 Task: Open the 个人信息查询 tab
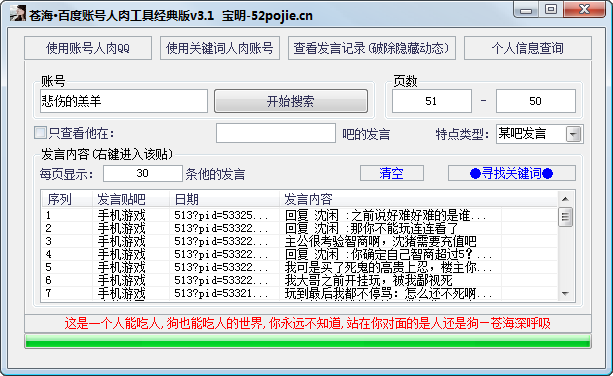[528, 48]
